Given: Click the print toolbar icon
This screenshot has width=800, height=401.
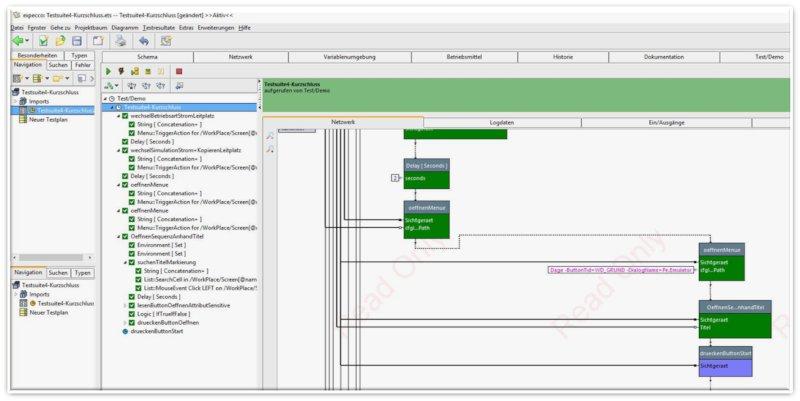Looking at the screenshot, I should [x=120, y=41].
